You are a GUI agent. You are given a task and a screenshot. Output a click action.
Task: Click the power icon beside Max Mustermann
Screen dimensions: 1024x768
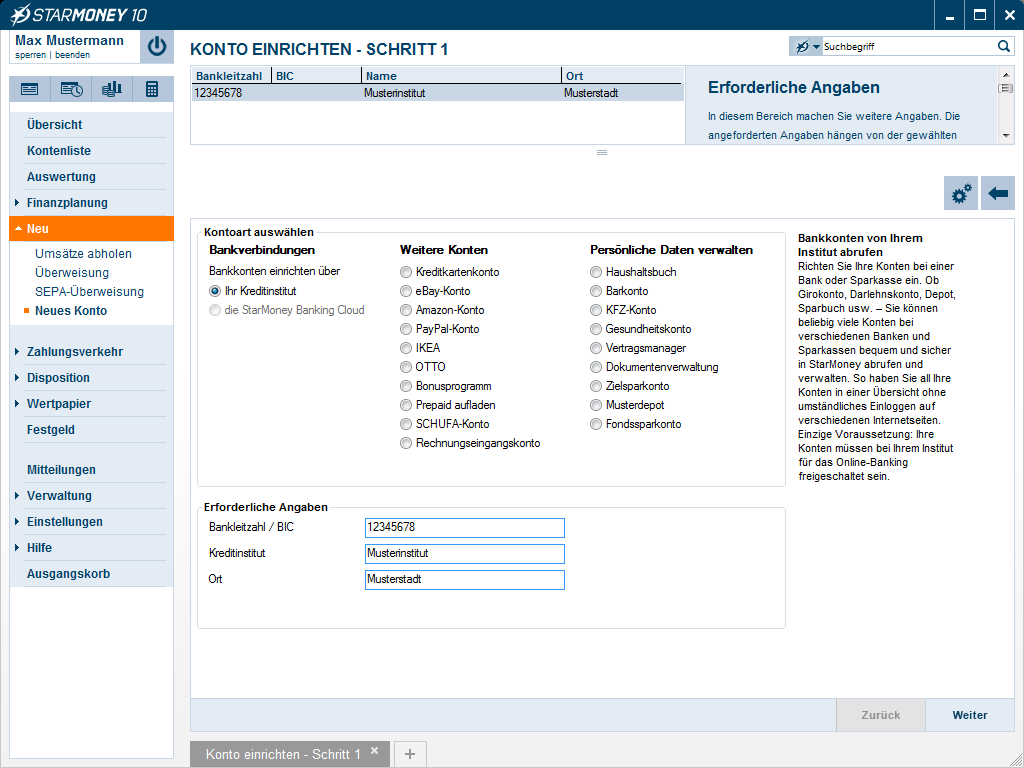pyautogui.click(x=157, y=46)
